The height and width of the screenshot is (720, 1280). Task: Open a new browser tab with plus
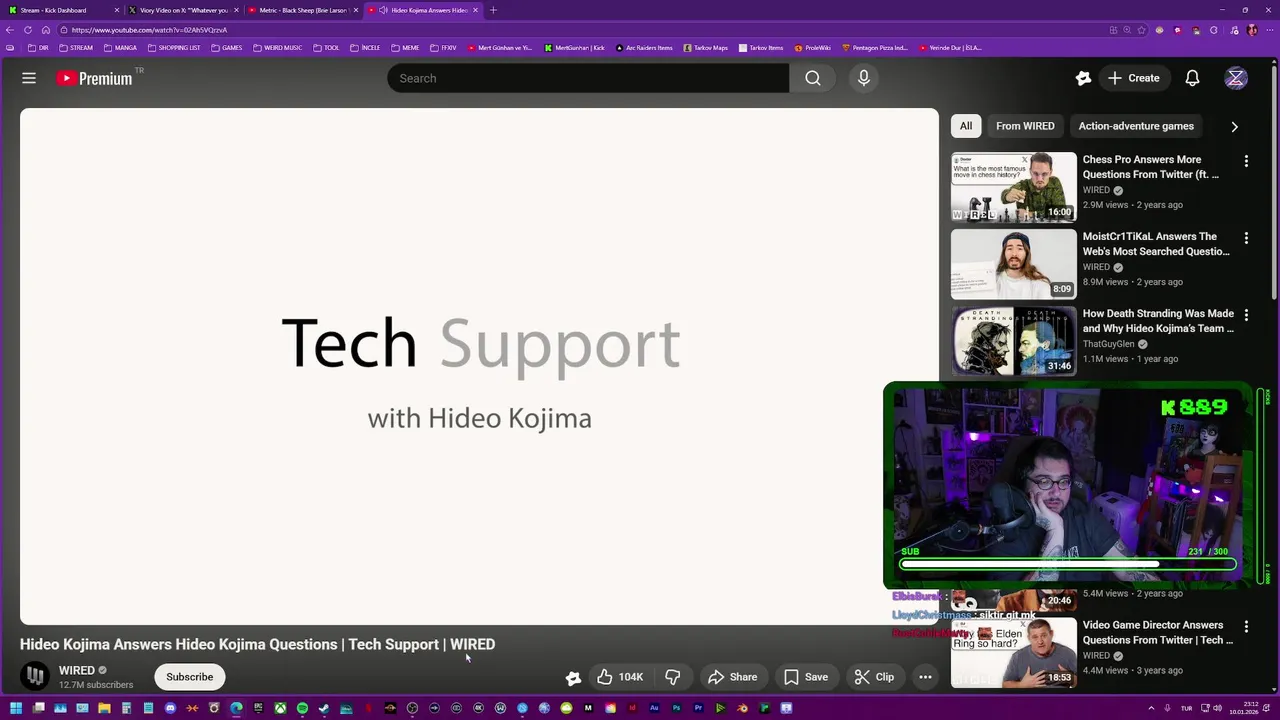493,10
